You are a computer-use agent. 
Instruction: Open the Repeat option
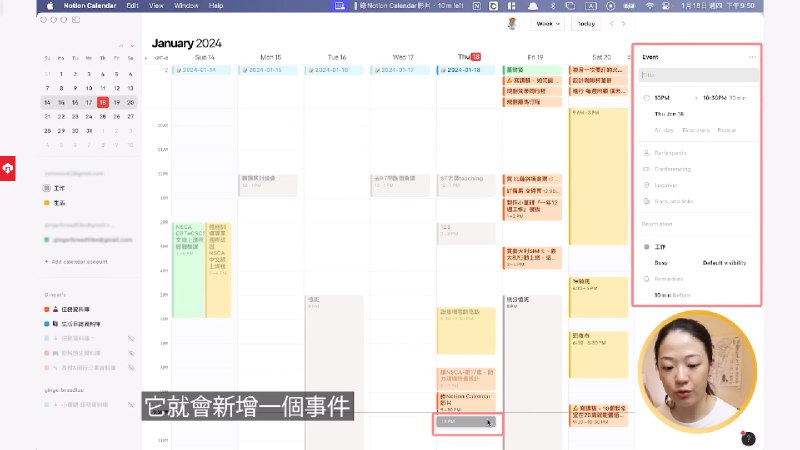click(x=727, y=130)
